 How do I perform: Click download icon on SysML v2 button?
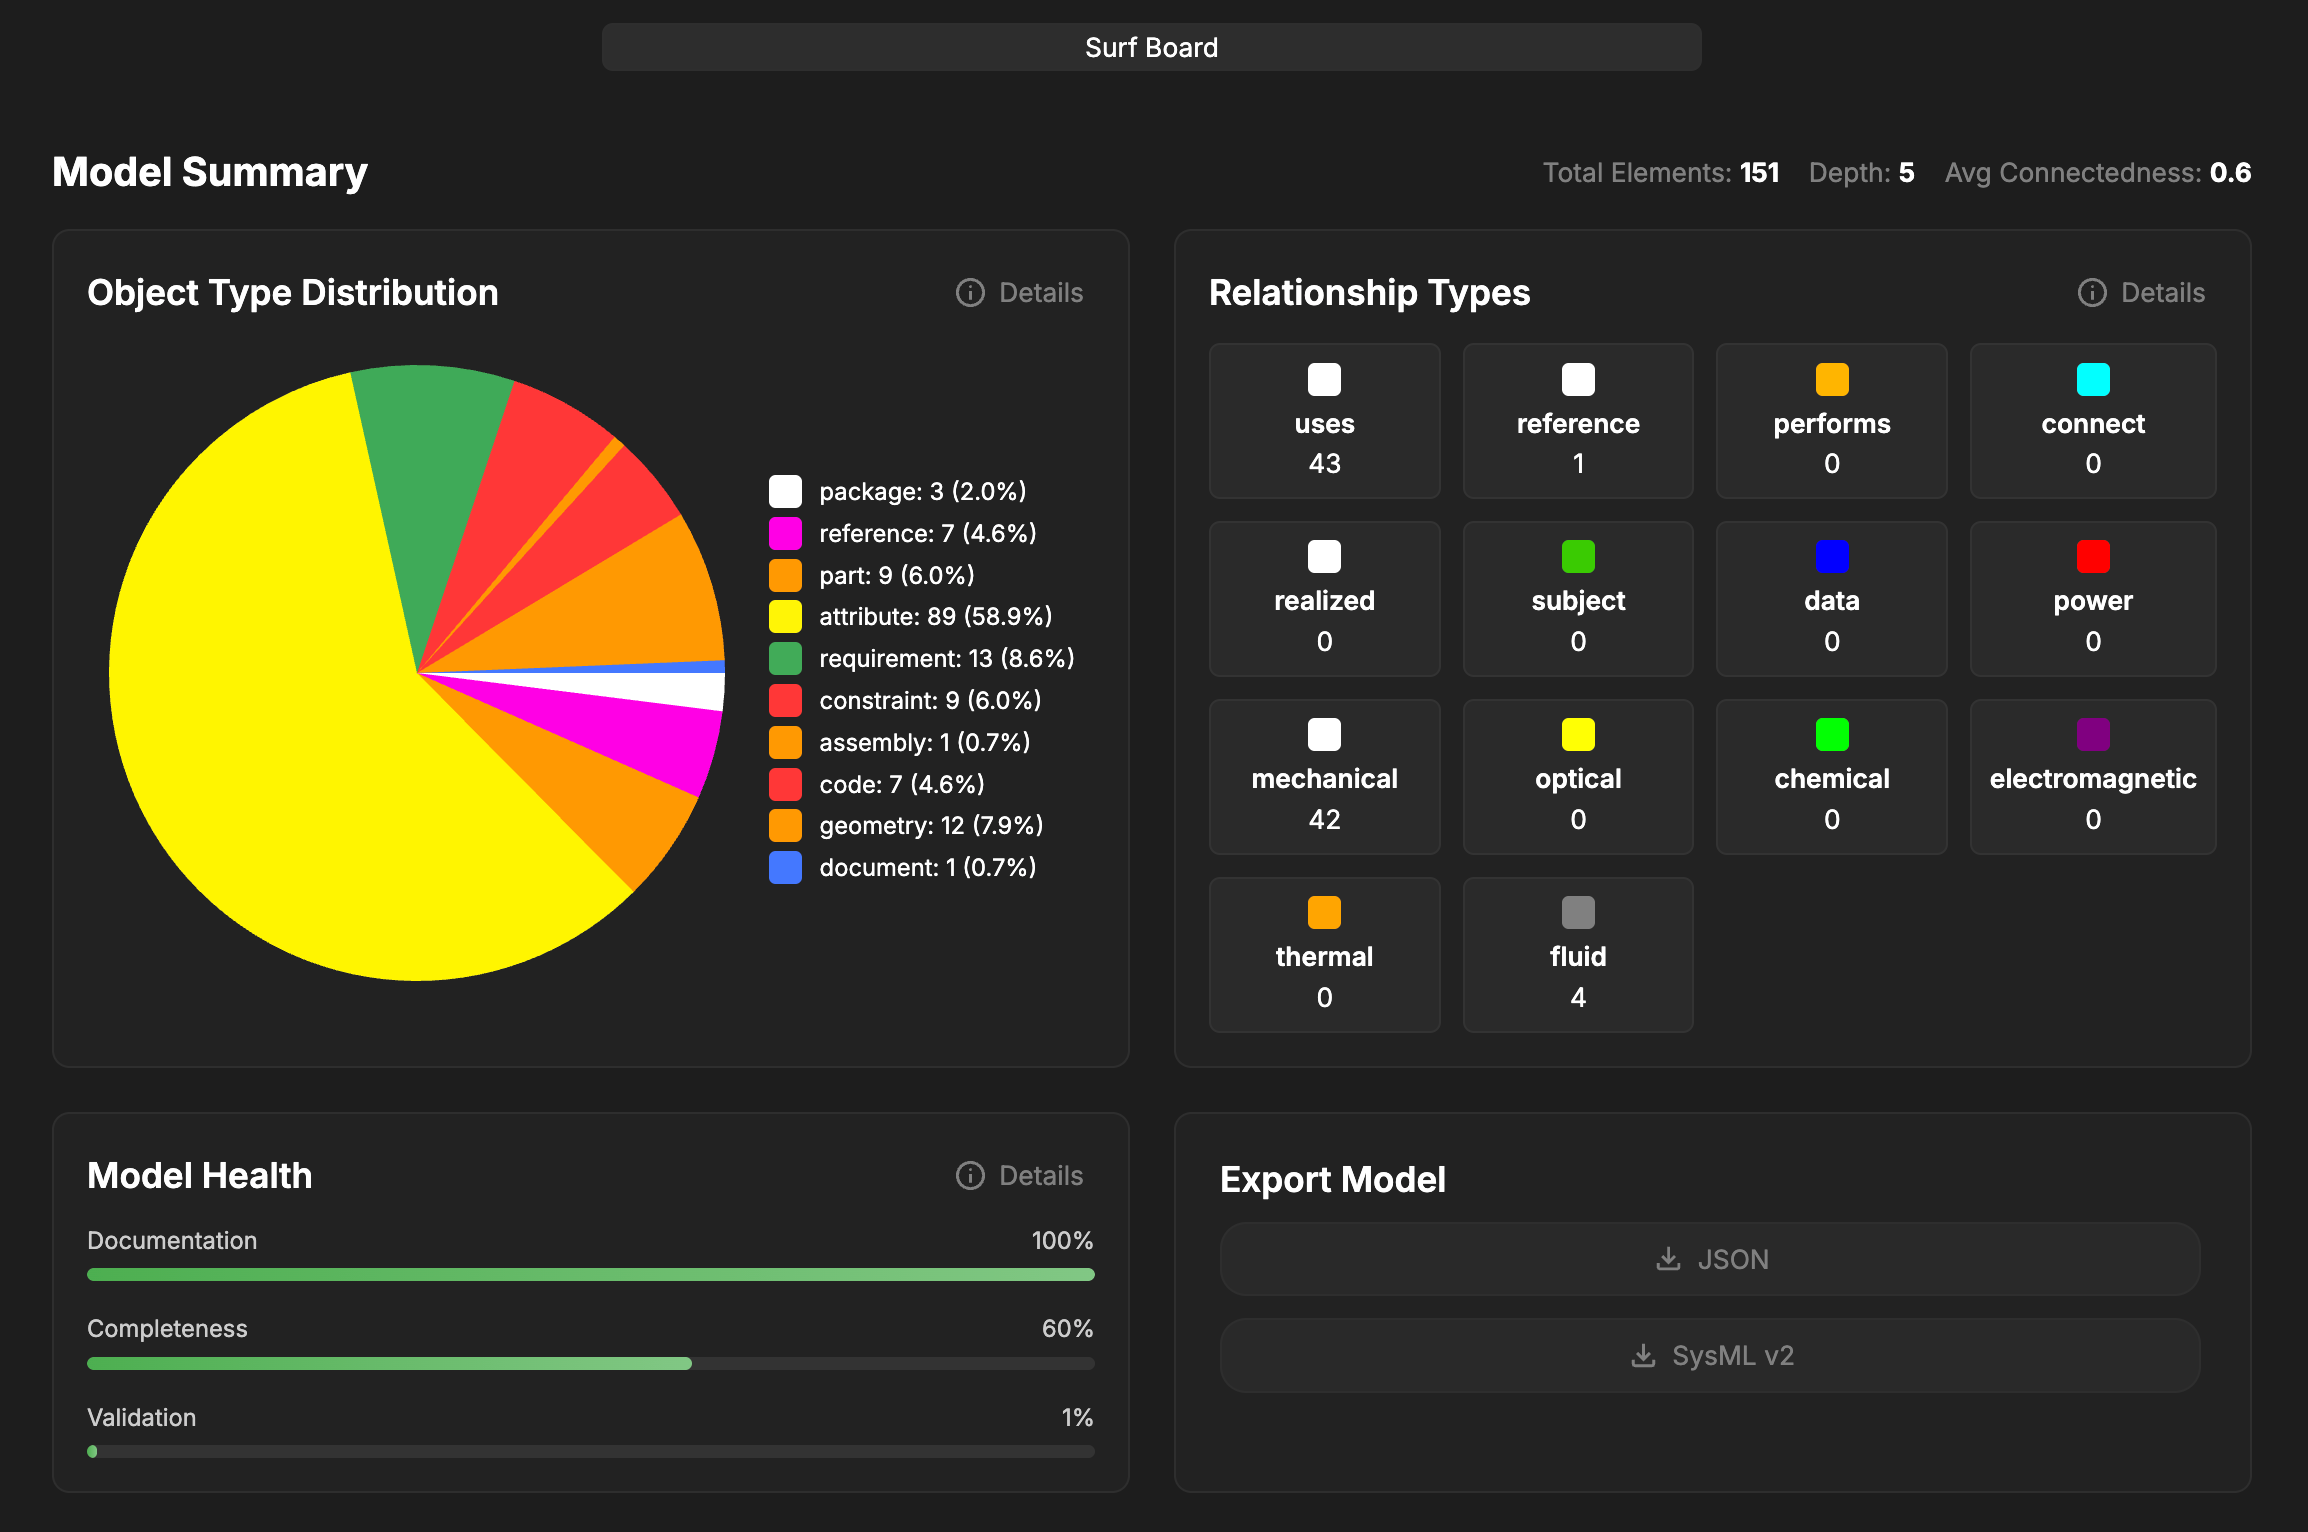1643,1355
